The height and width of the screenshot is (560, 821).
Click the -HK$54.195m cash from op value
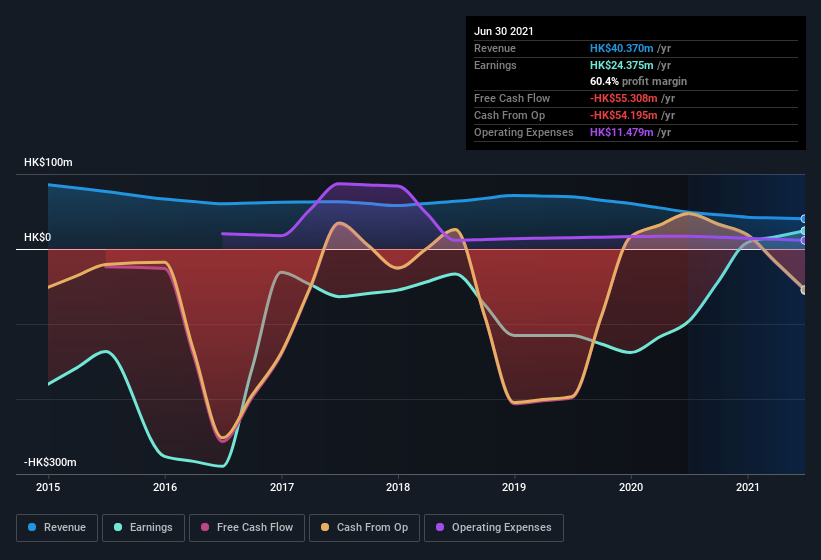point(624,115)
